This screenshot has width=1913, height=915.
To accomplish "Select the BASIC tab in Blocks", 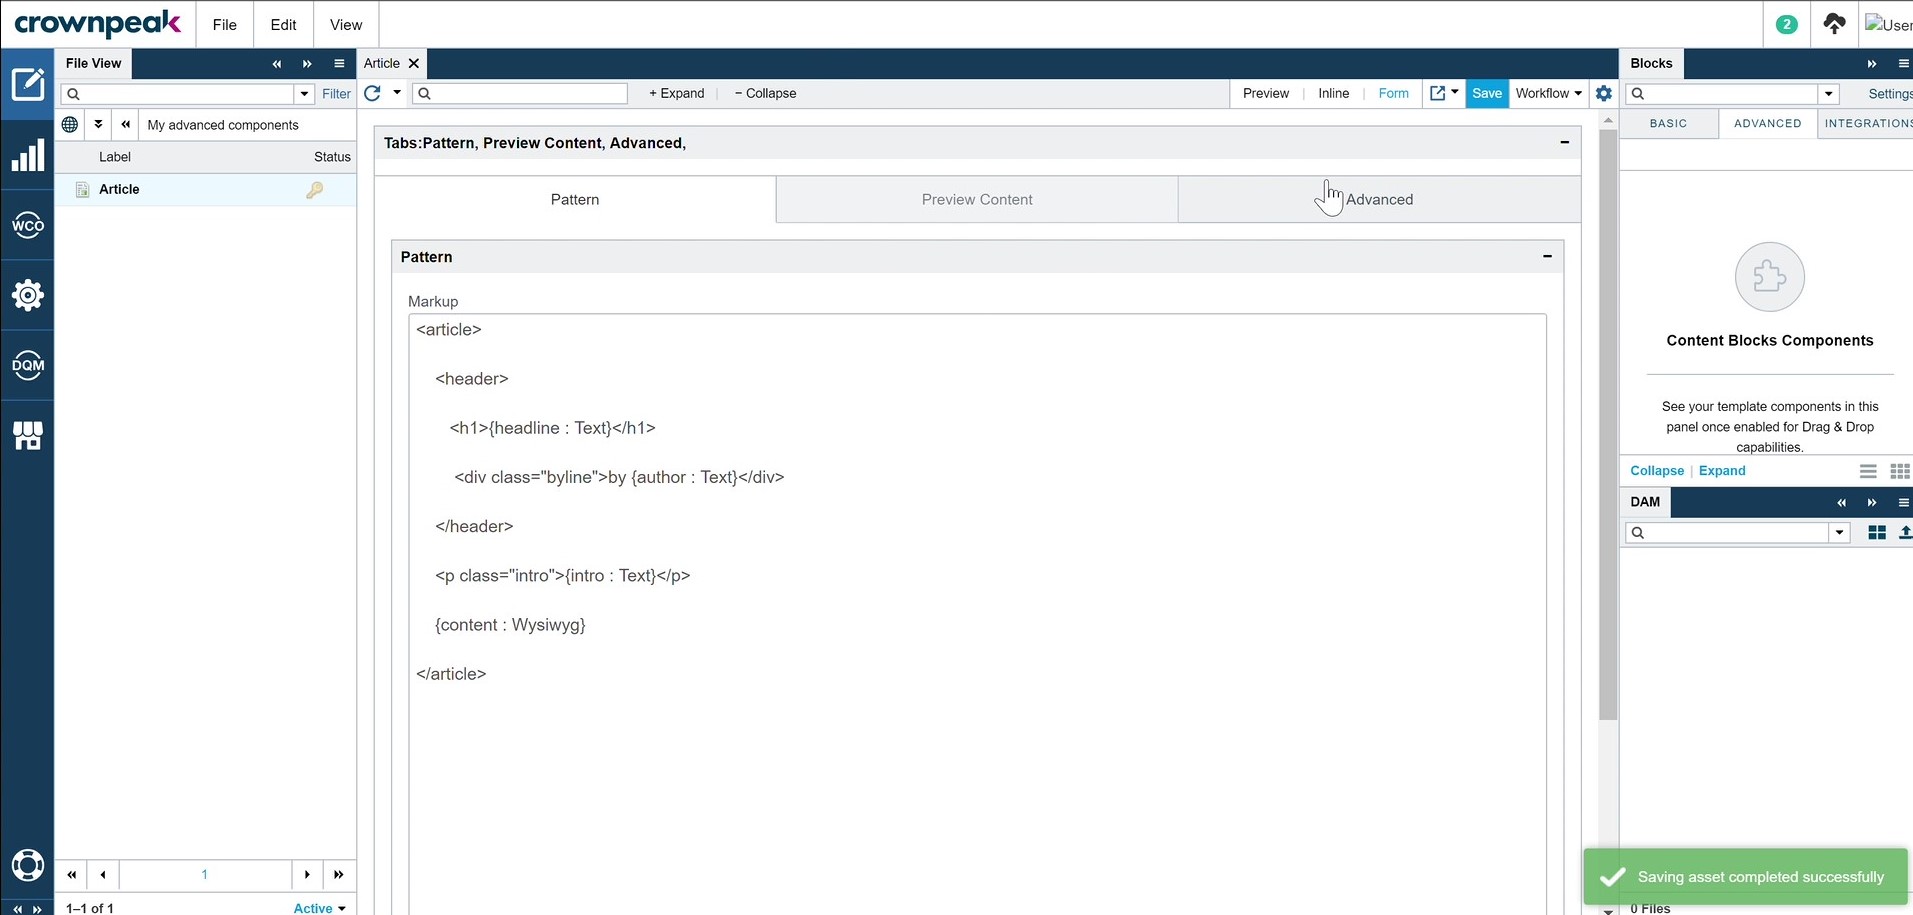I will (x=1668, y=123).
